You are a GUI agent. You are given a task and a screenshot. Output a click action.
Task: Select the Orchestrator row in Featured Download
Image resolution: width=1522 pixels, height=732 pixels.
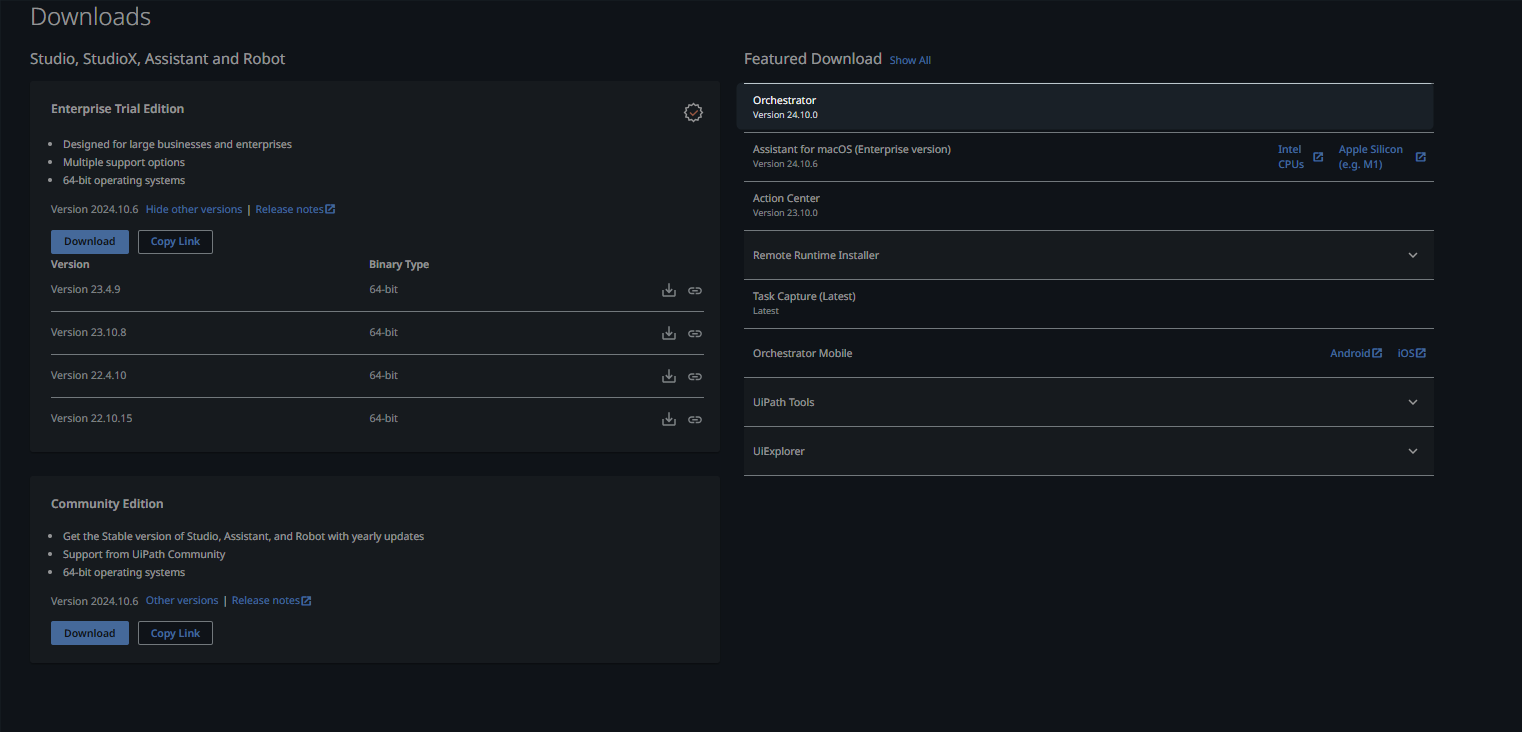(x=1084, y=107)
